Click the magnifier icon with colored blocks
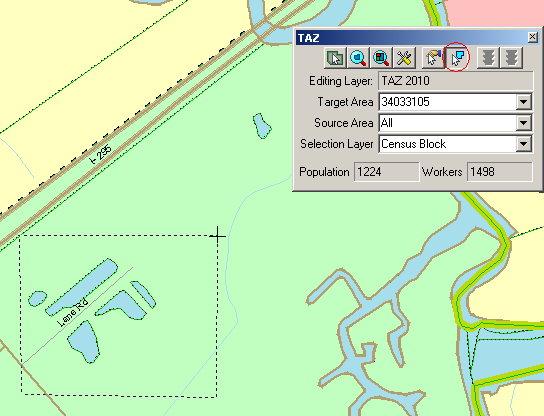This screenshot has width=544, height=416. coord(381,58)
